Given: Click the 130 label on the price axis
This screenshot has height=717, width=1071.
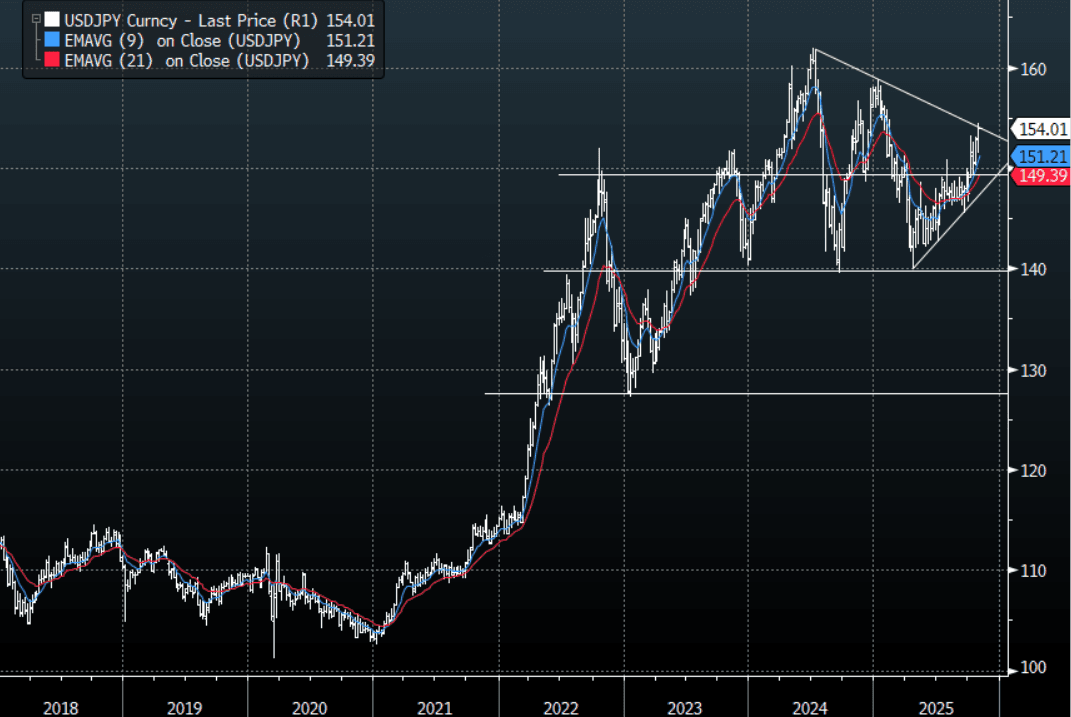Looking at the screenshot, I should (1033, 370).
